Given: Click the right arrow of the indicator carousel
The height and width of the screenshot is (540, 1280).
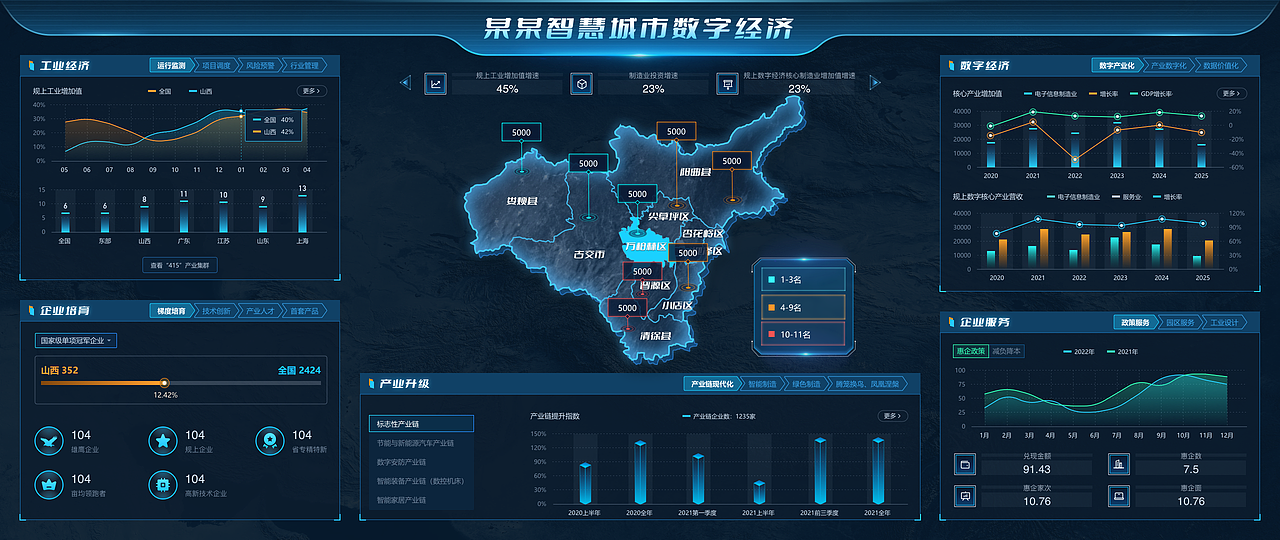Looking at the screenshot, I should (x=874, y=83).
